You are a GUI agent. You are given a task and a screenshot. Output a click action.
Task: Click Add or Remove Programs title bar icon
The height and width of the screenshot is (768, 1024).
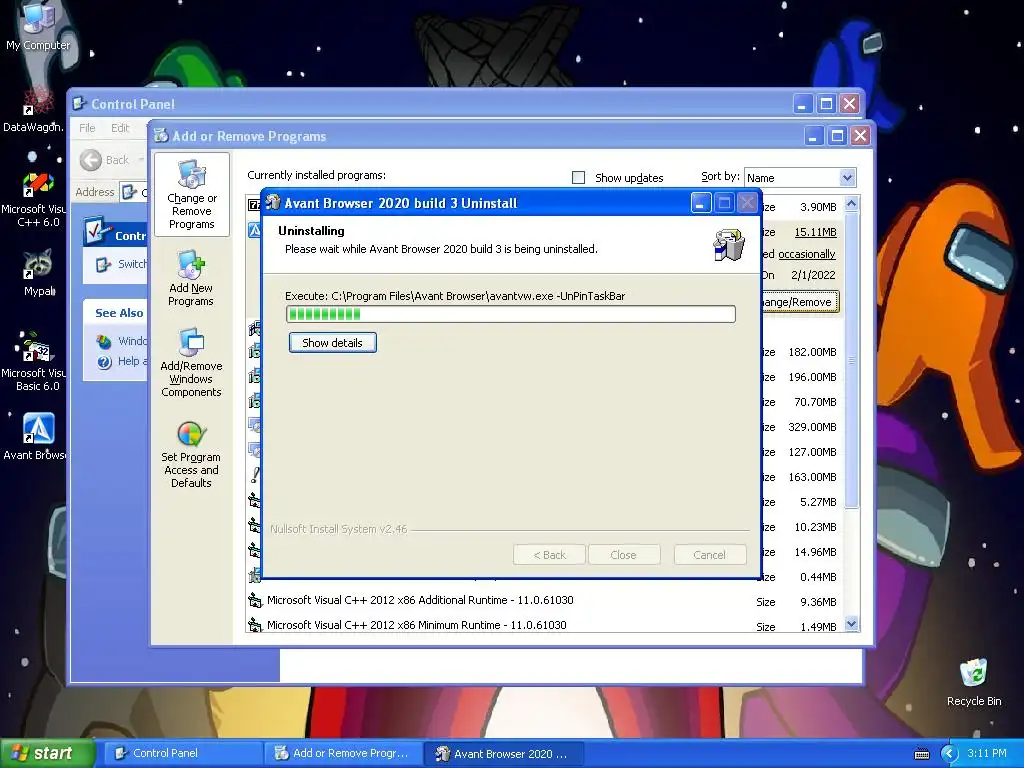click(161, 135)
